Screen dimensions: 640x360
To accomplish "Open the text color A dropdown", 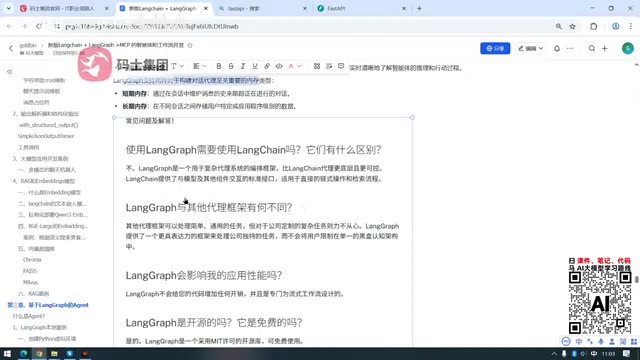I will tap(294, 66).
